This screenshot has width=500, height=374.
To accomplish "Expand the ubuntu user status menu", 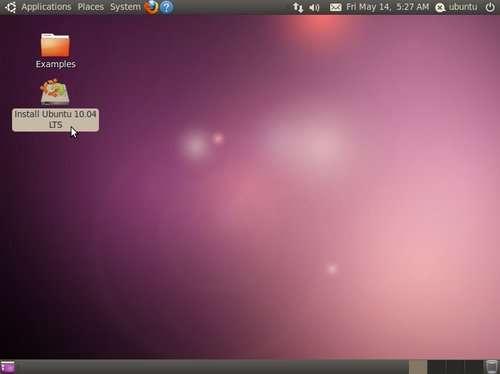I will 456,7.
